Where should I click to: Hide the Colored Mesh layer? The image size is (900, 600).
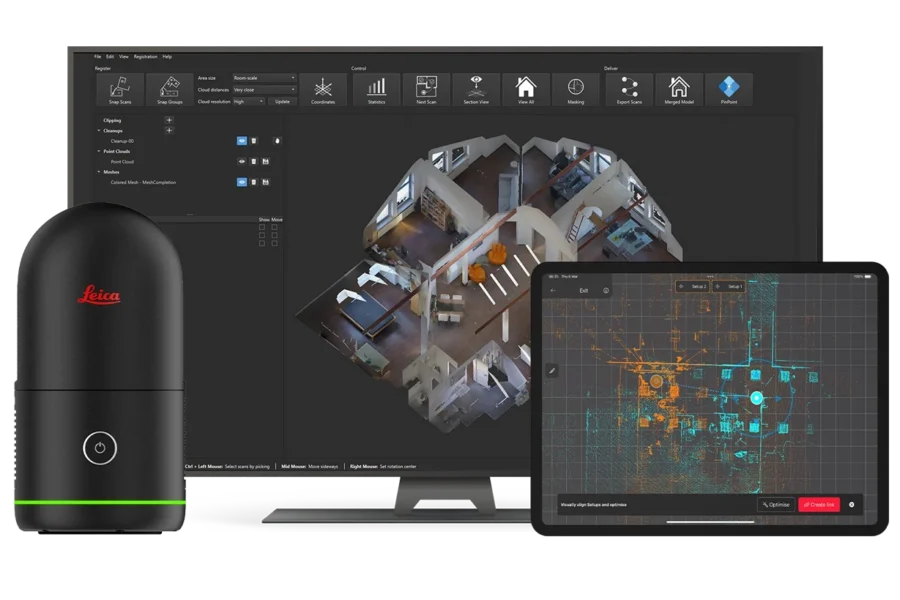(241, 182)
